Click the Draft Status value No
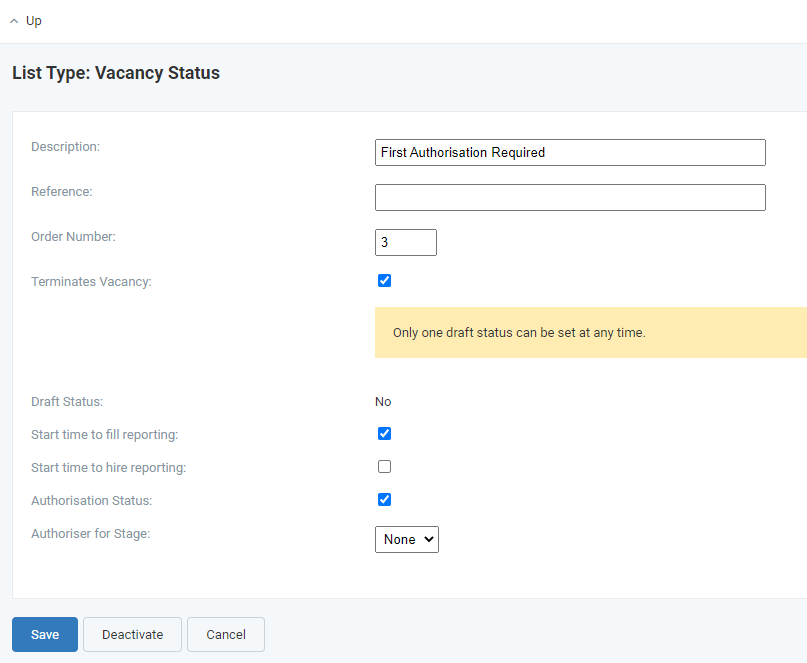Viewport: 807px width, 663px height. coord(383,402)
